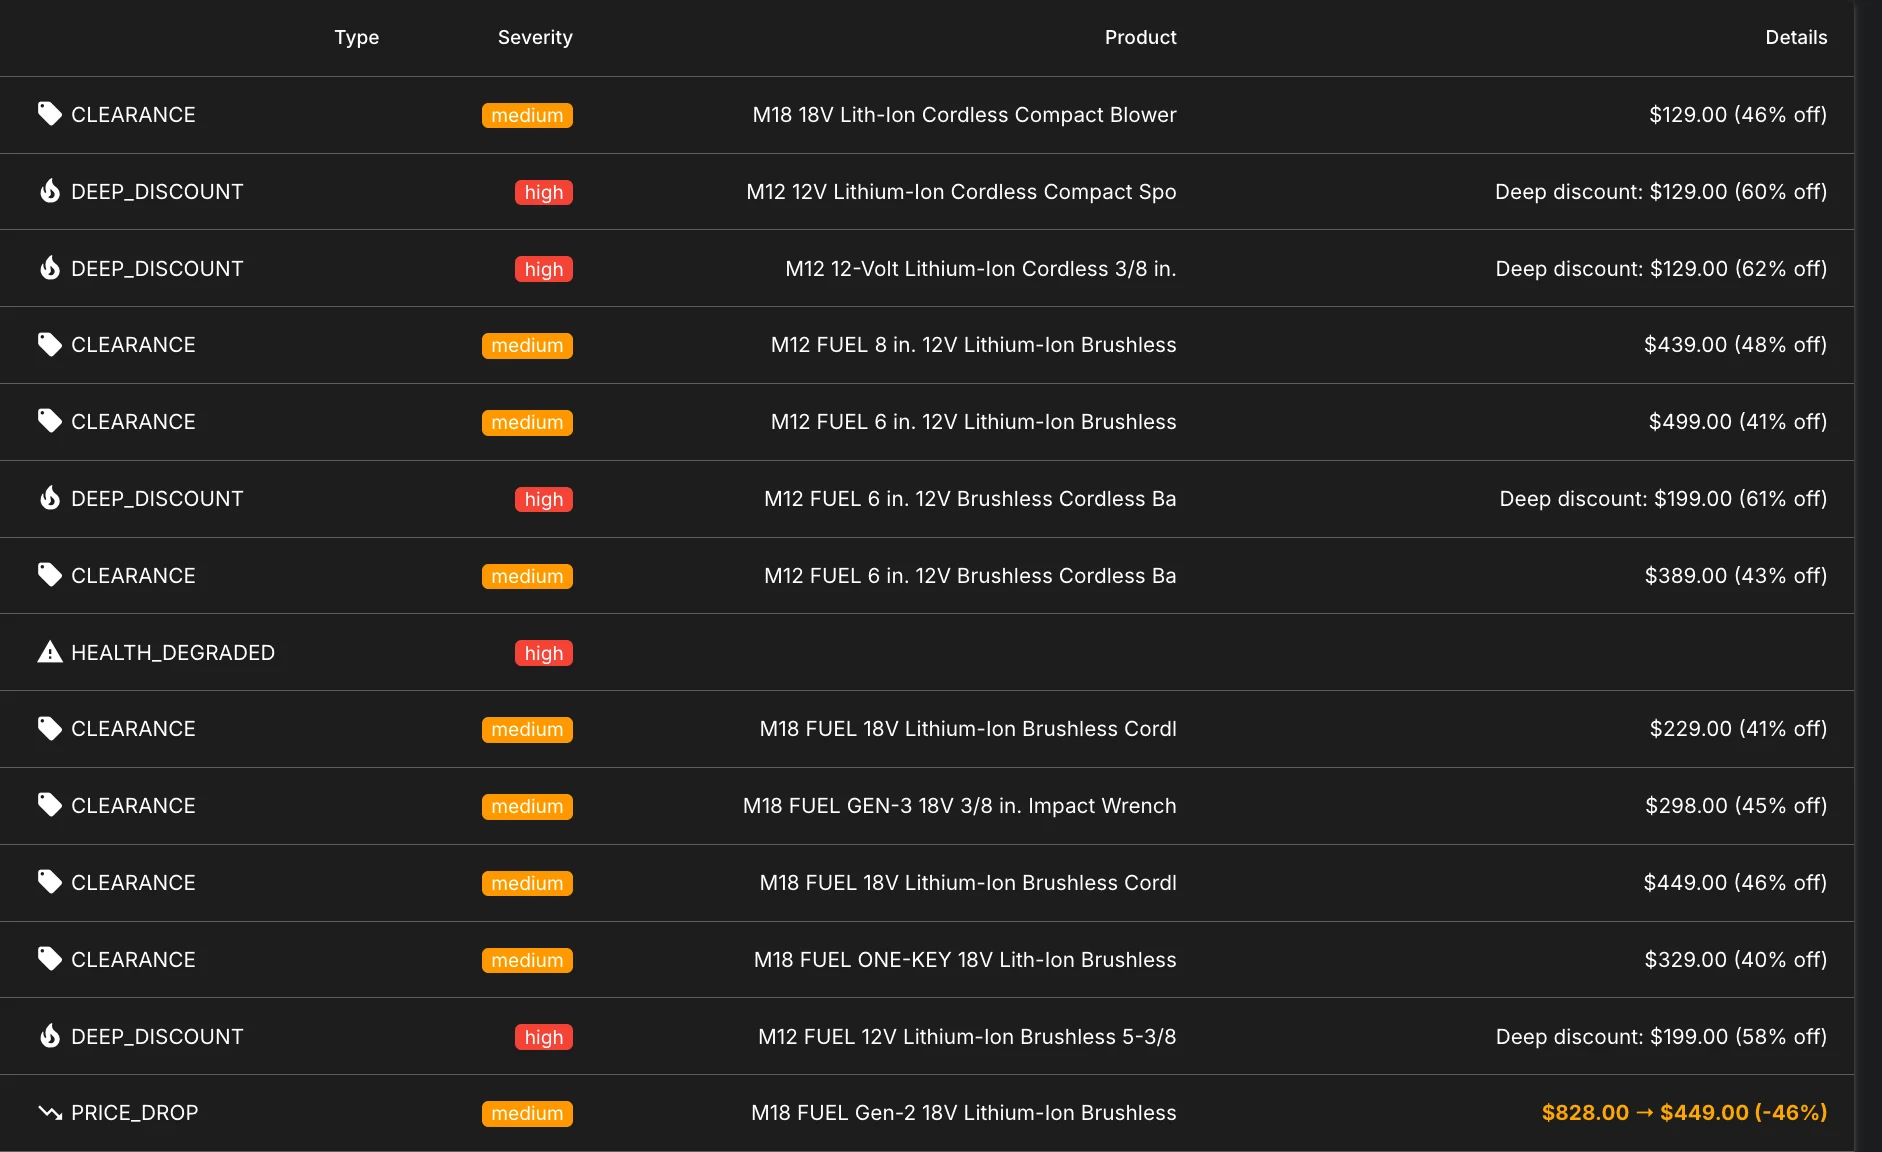The height and width of the screenshot is (1152, 1882).
Task: Click the medium badge in the $229.00 row
Action: click(527, 730)
